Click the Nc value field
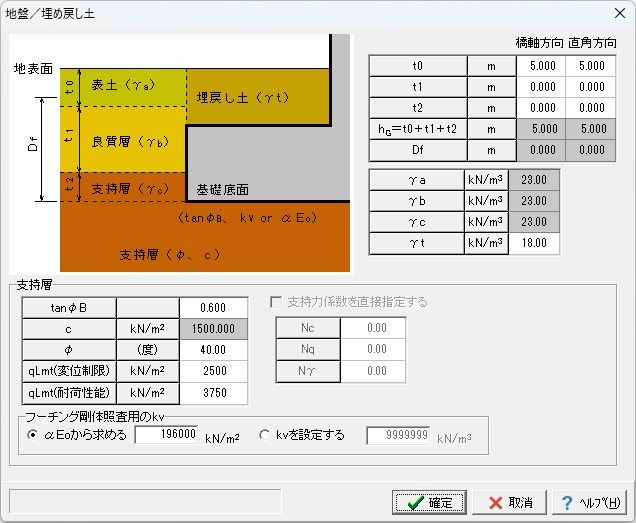 pos(373,328)
